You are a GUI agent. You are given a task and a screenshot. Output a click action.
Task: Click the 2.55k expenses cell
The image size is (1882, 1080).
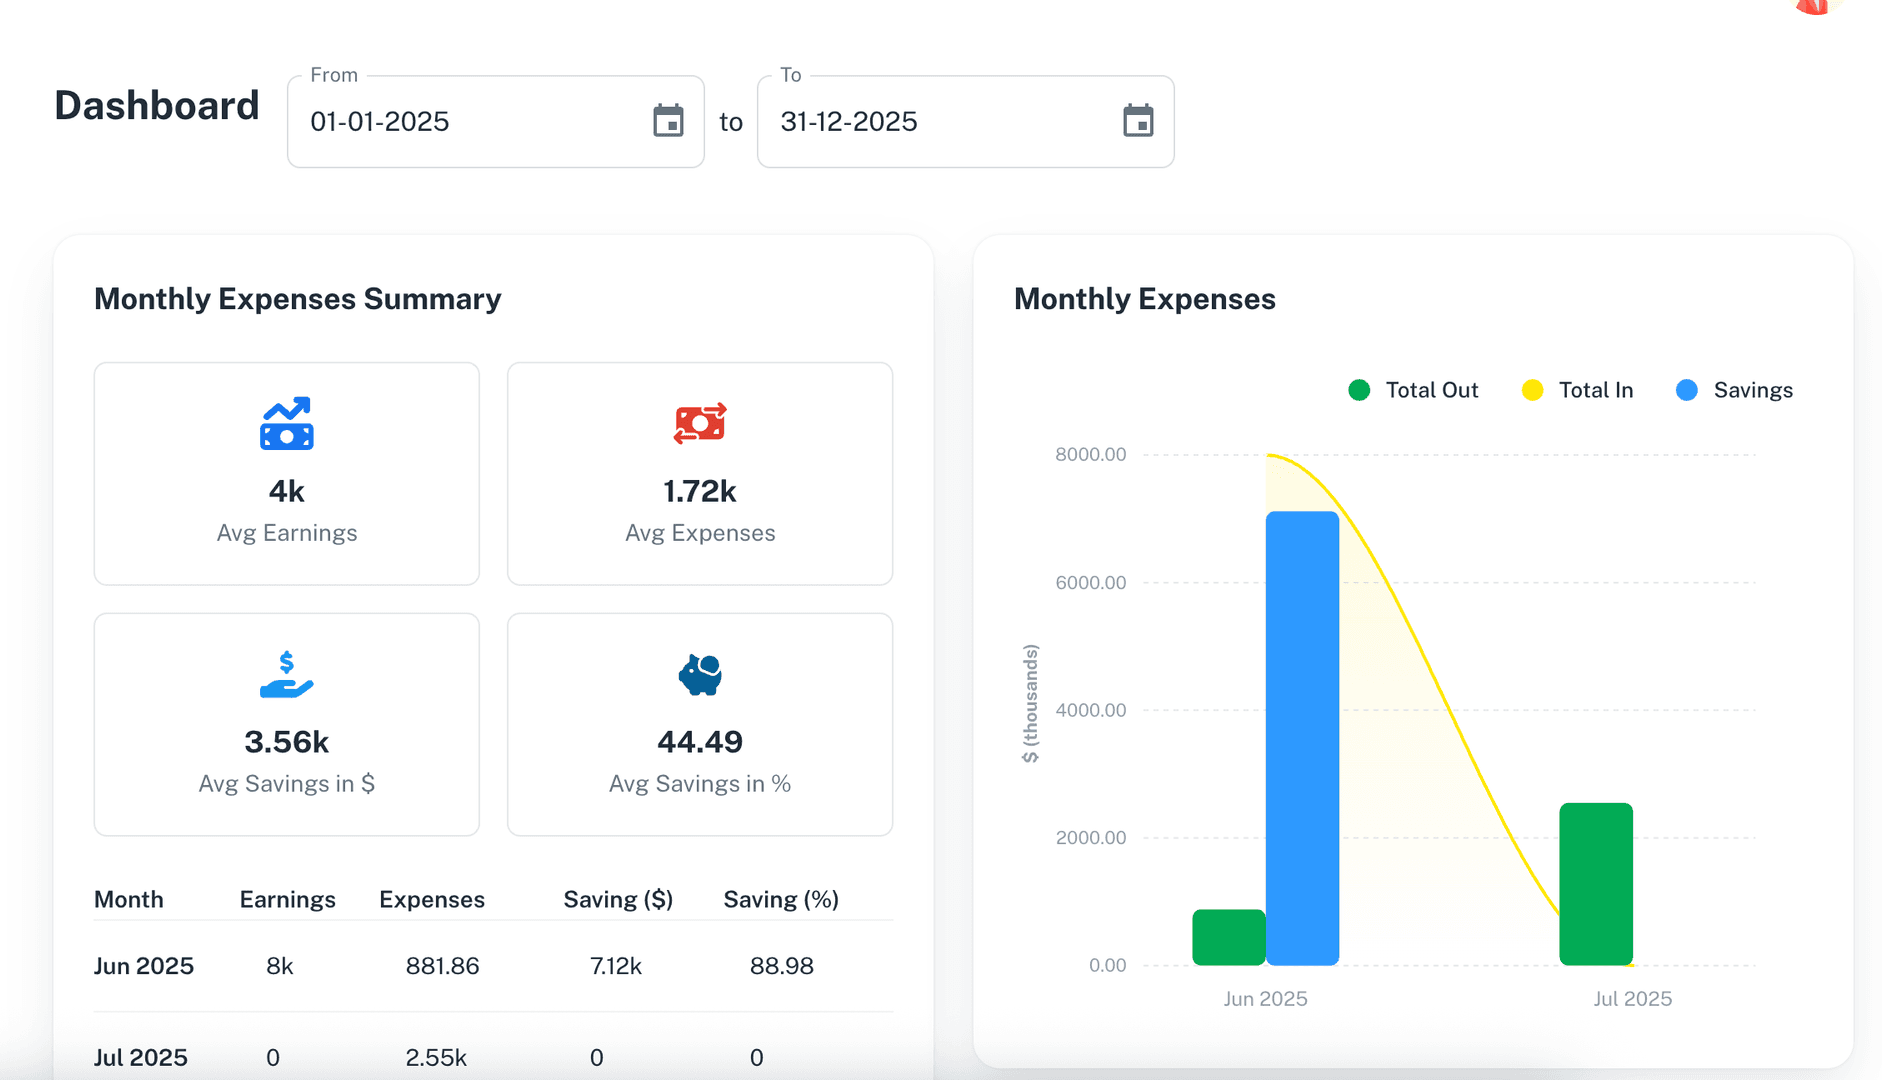(436, 1057)
